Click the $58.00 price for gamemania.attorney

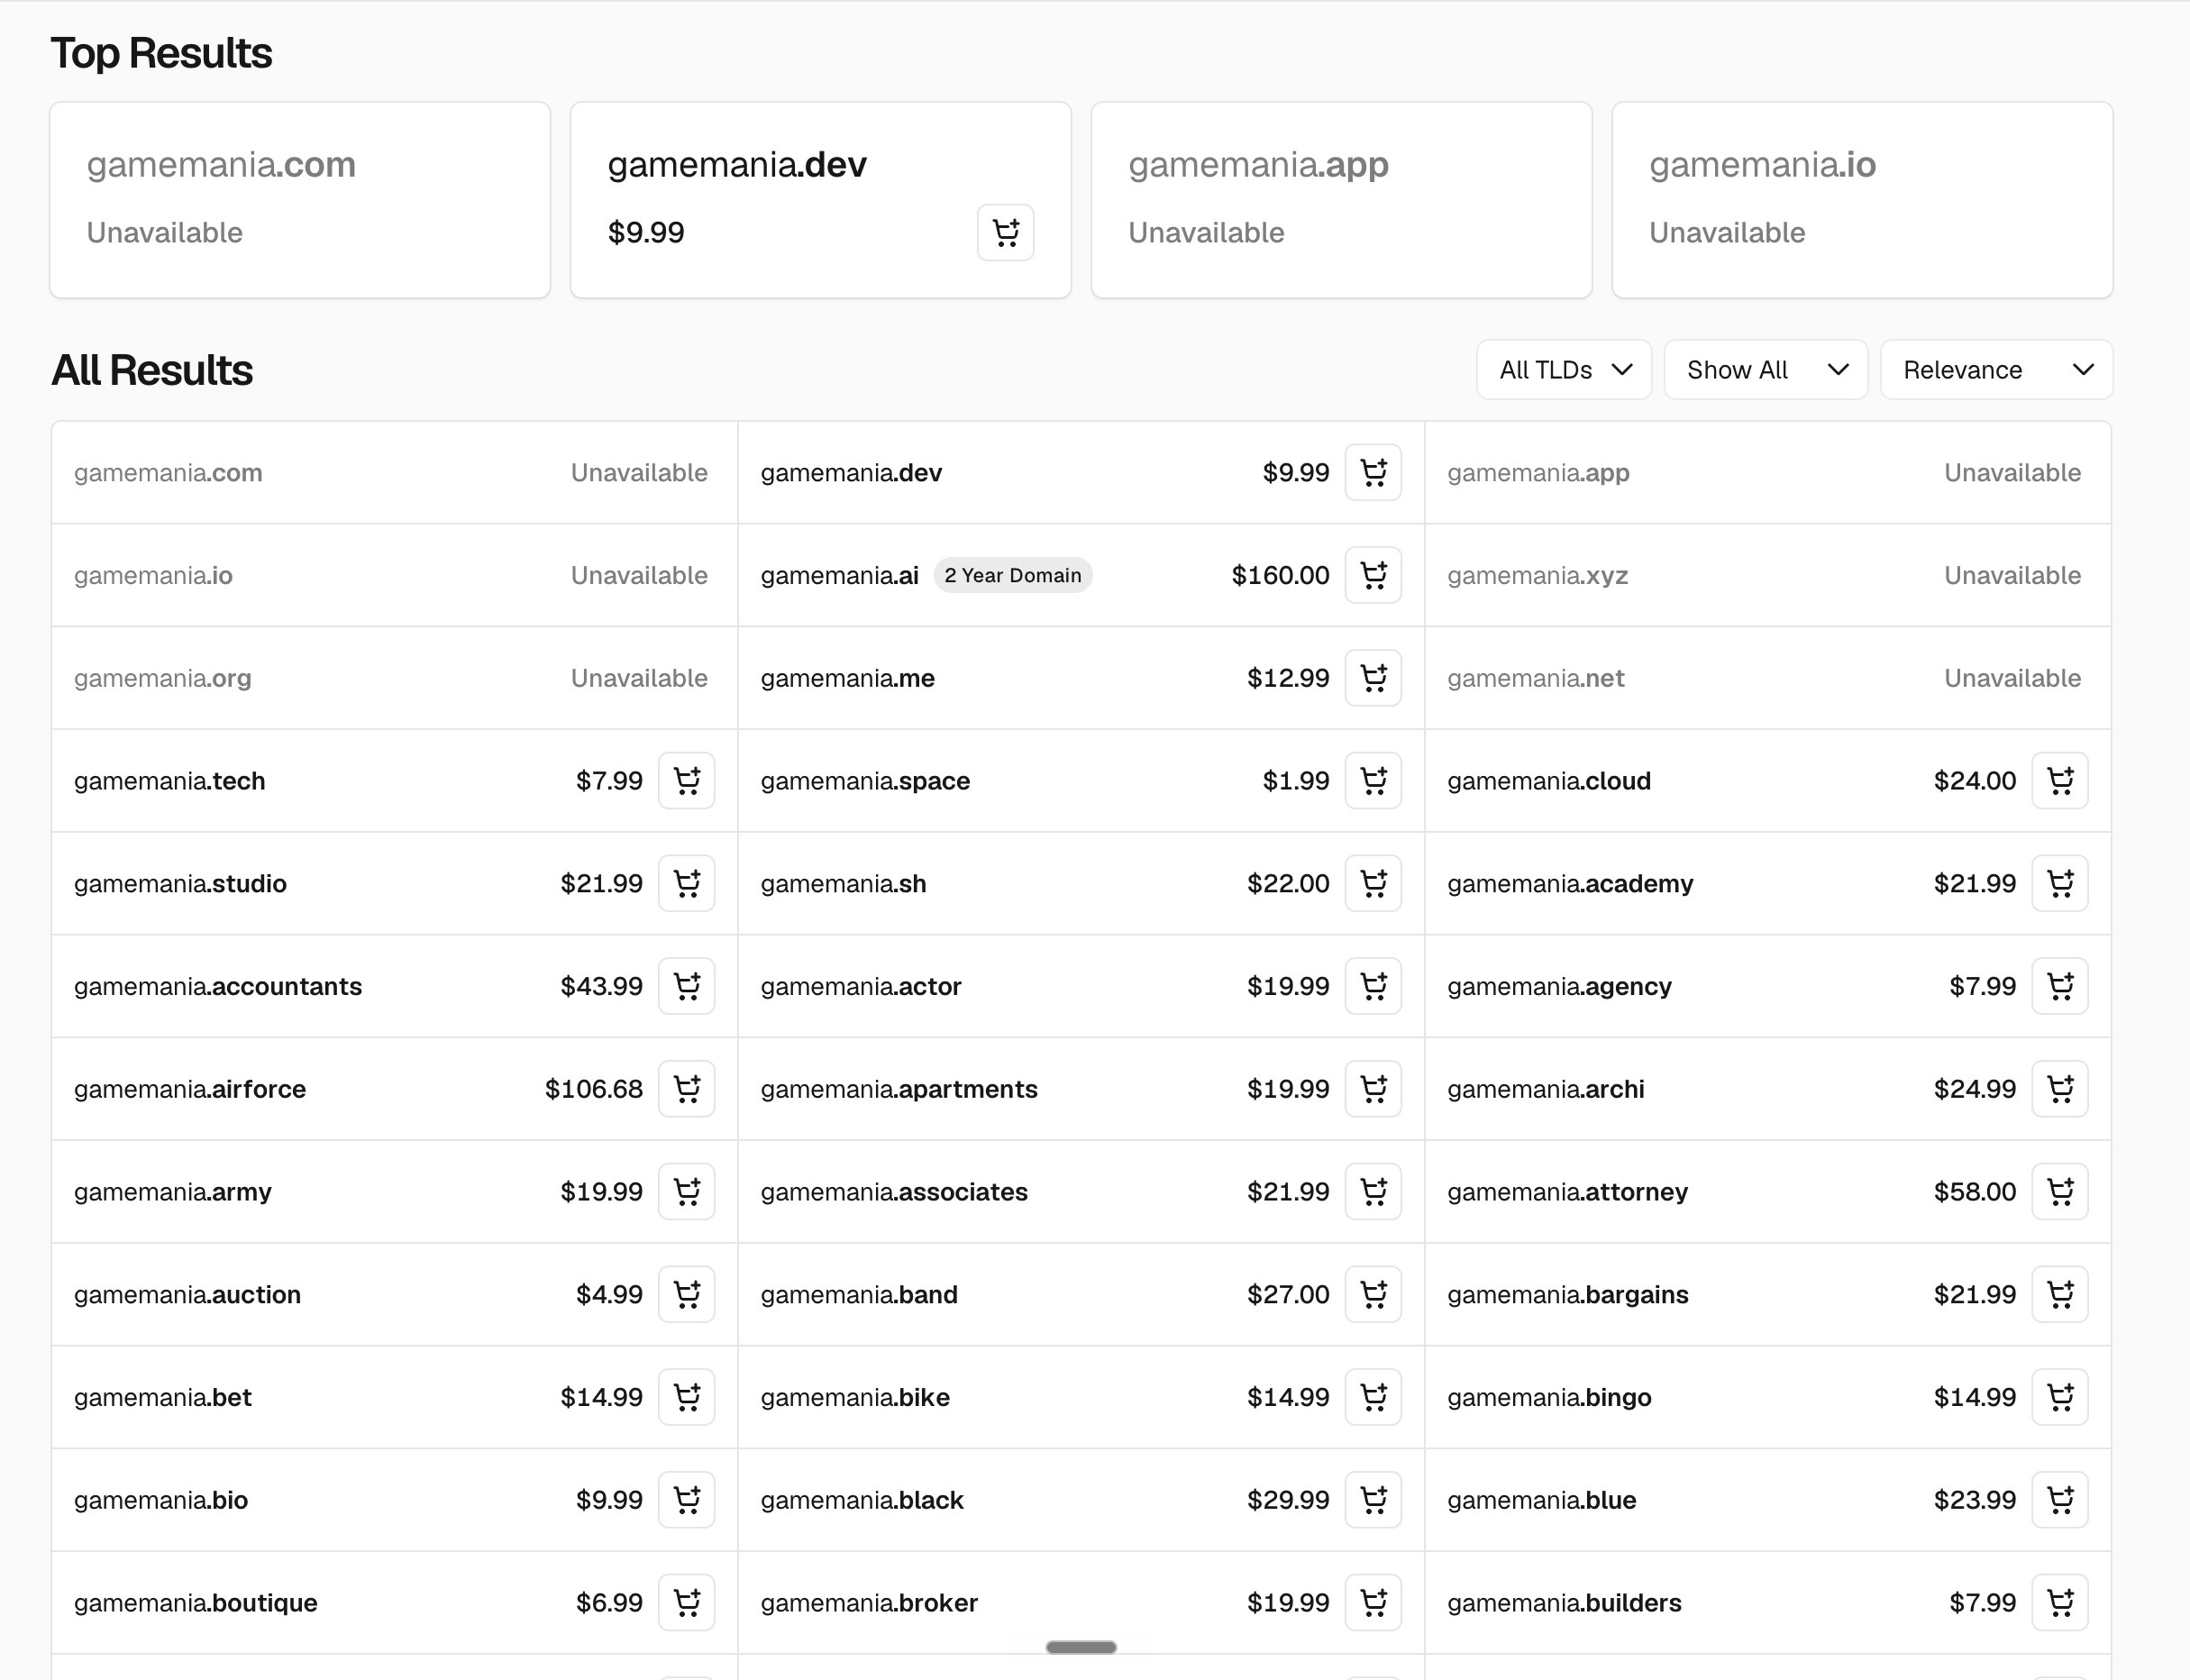1975,1192
